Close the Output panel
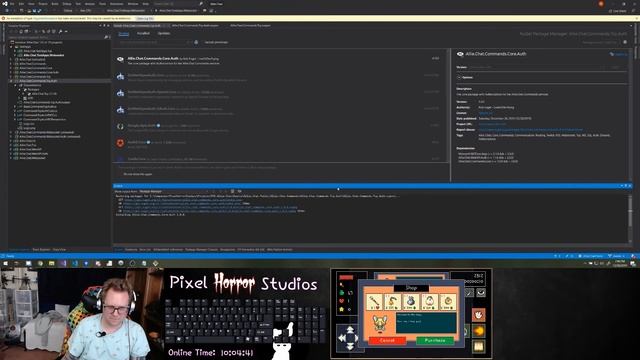 [630, 186]
